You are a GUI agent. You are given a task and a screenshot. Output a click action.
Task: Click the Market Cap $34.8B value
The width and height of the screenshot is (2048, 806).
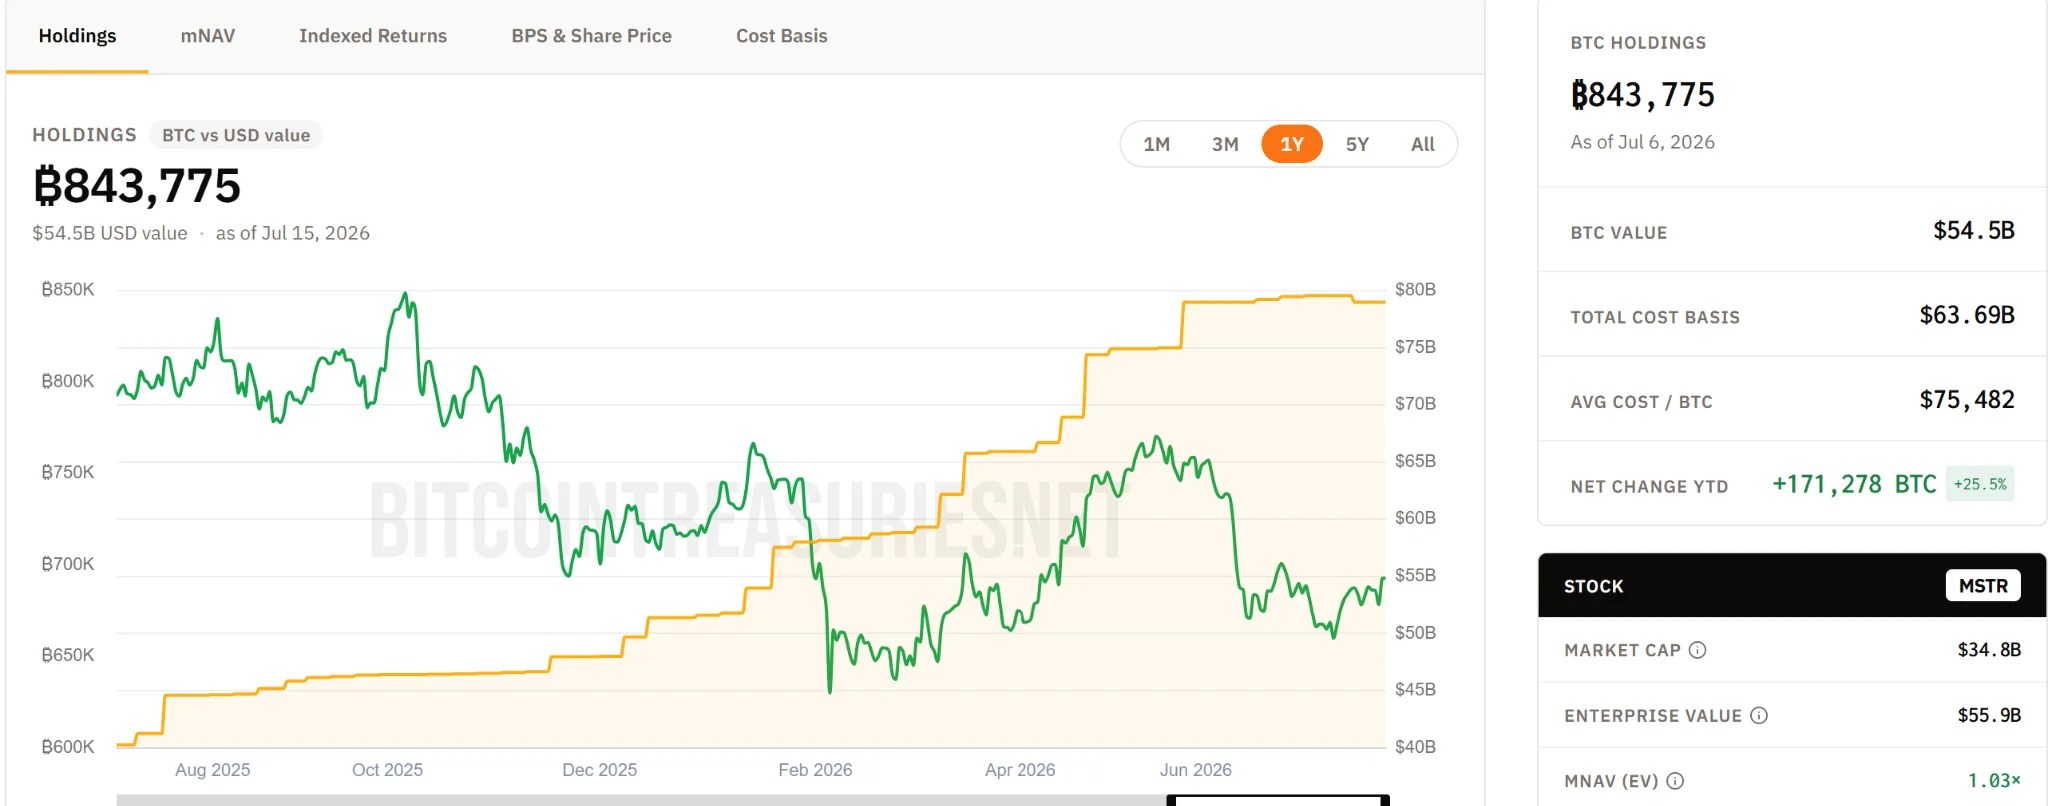[1989, 650]
